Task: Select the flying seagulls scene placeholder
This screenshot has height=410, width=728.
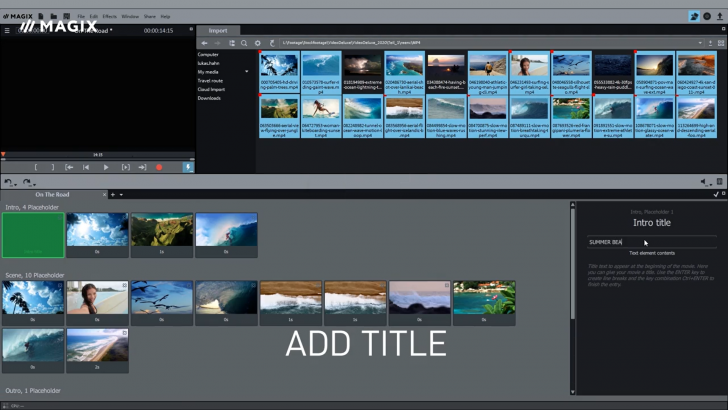Action: 162,302
